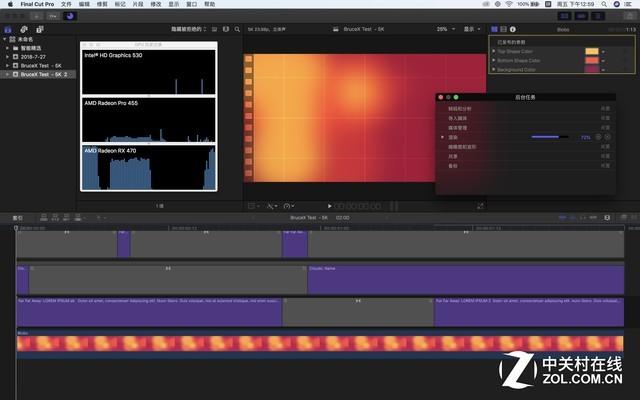Viewport: 640px width, 400px height.
Task: Click the Bottom Shape Color swatch
Action: (592, 60)
